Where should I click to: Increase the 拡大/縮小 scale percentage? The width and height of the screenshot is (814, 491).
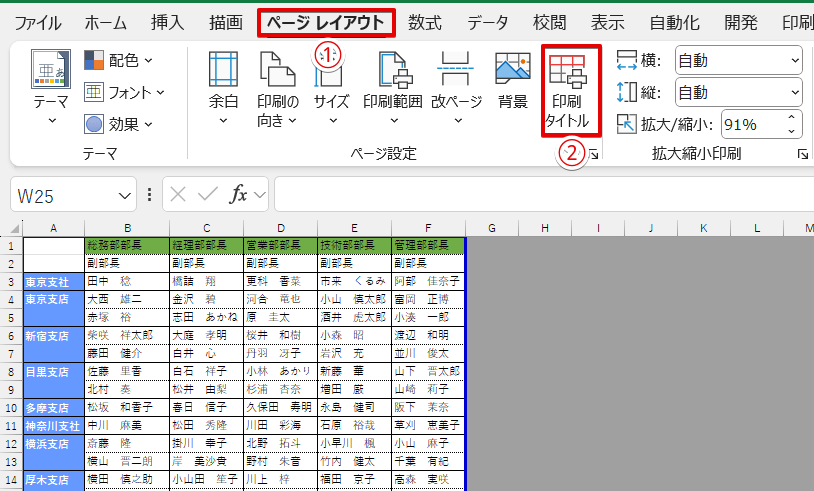point(791,117)
